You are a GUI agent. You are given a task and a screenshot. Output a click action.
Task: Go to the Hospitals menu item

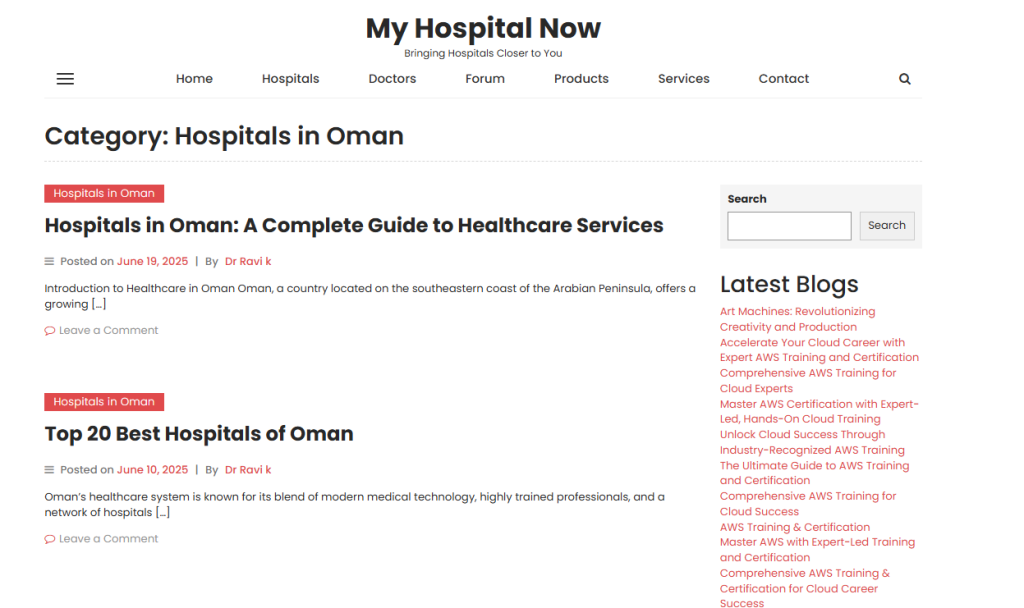coord(290,79)
